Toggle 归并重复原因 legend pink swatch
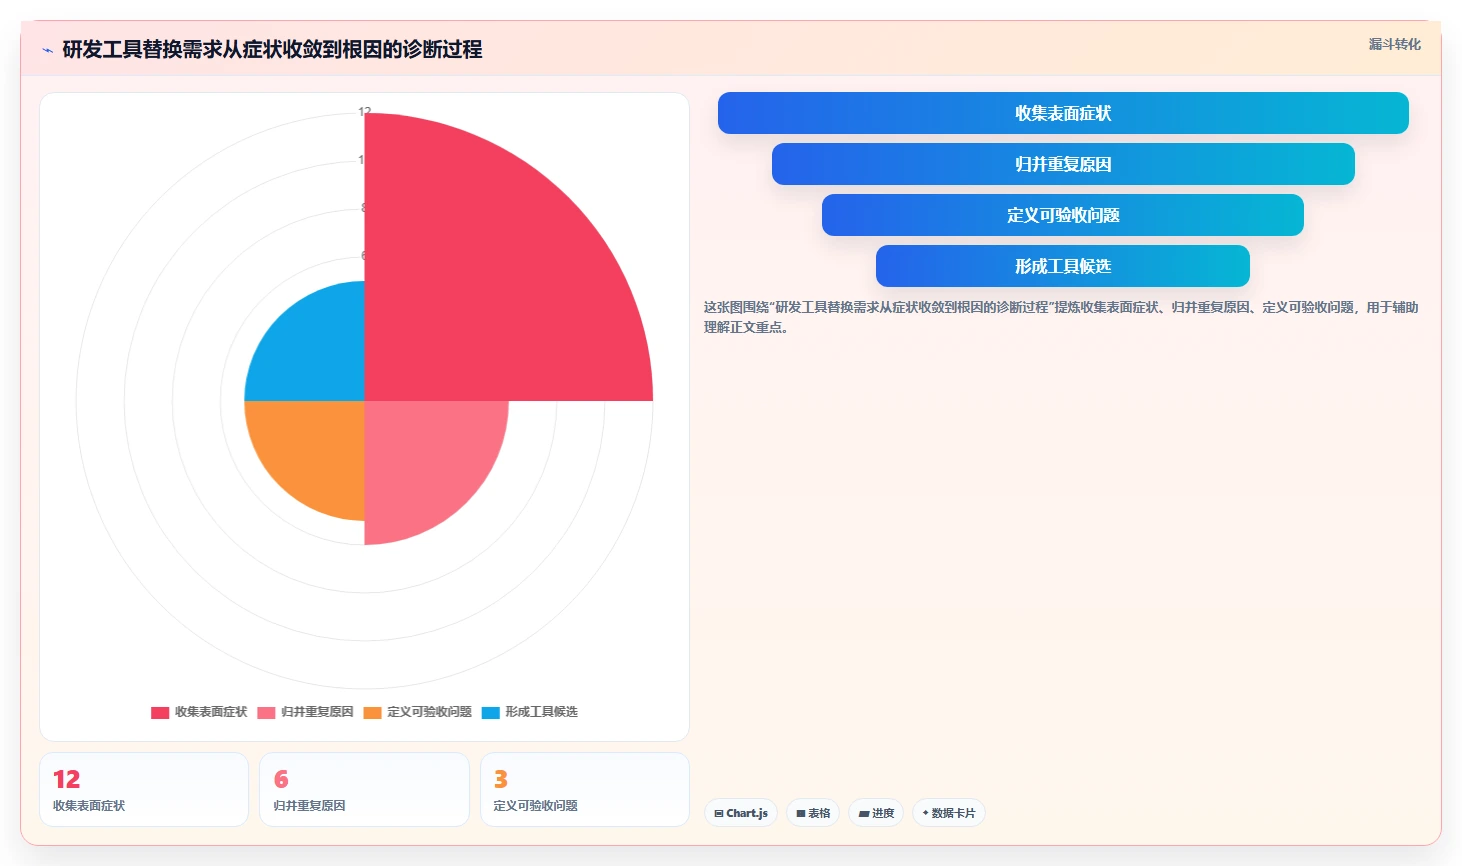The image size is (1462, 866). (266, 713)
